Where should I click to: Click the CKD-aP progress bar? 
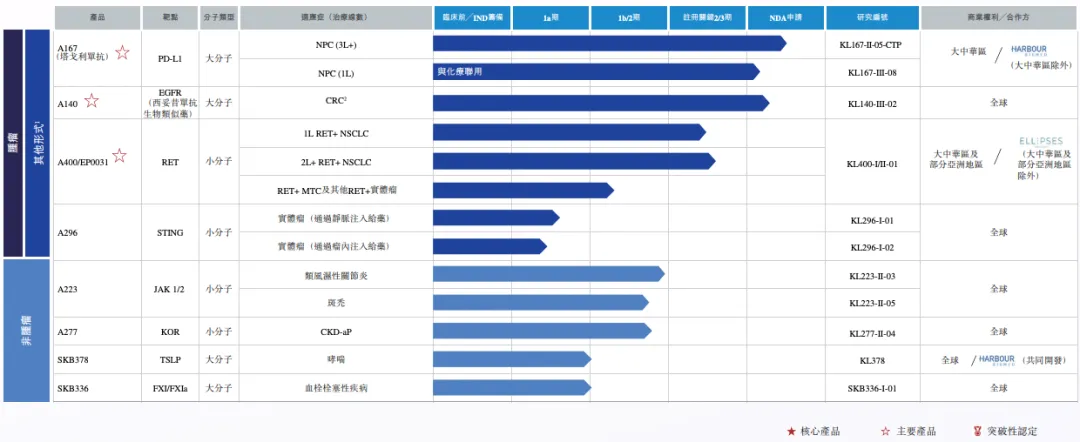coord(540,331)
